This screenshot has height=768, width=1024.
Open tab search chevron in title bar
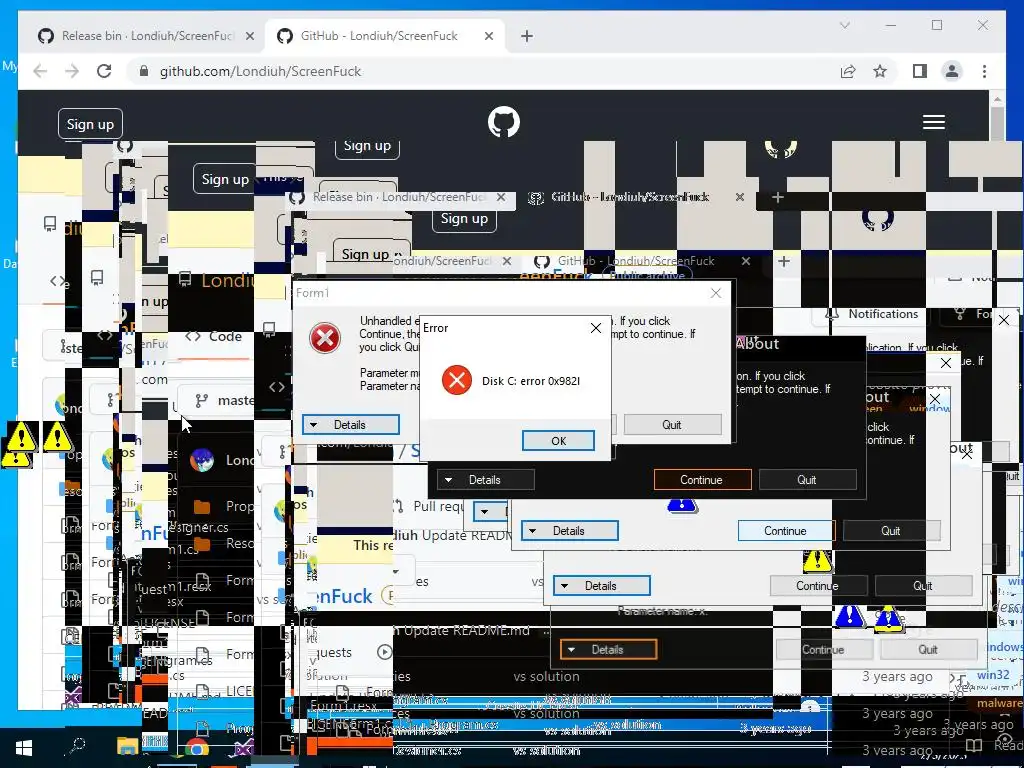844,25
